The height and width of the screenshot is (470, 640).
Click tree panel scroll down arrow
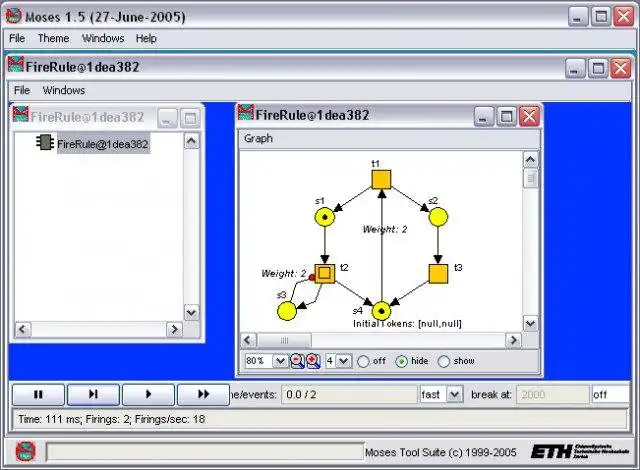191,313
